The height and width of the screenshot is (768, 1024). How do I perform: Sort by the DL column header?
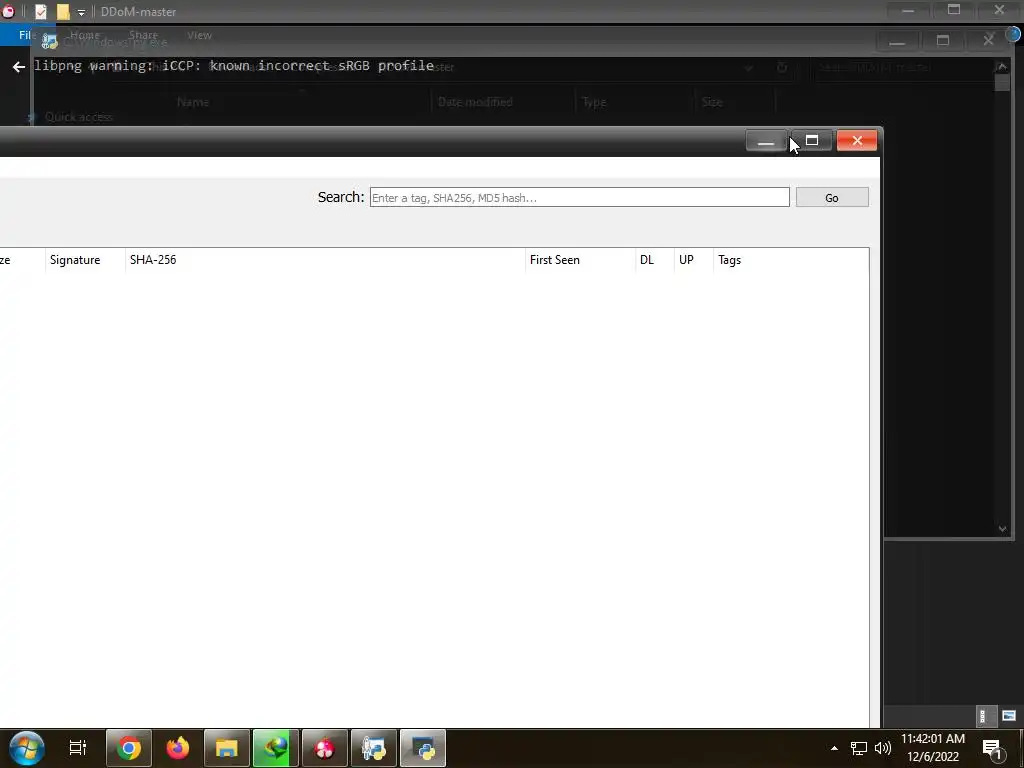coord(654,260)
